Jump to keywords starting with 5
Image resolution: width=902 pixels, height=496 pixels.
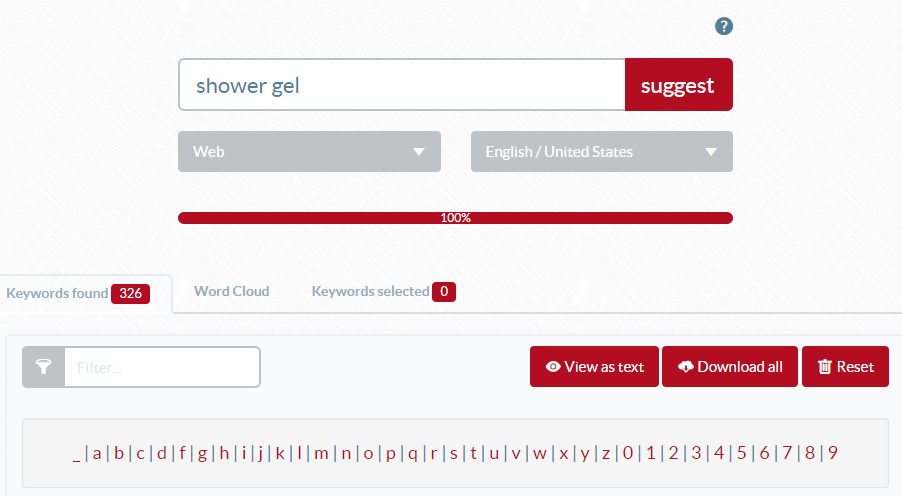point(742,453)
